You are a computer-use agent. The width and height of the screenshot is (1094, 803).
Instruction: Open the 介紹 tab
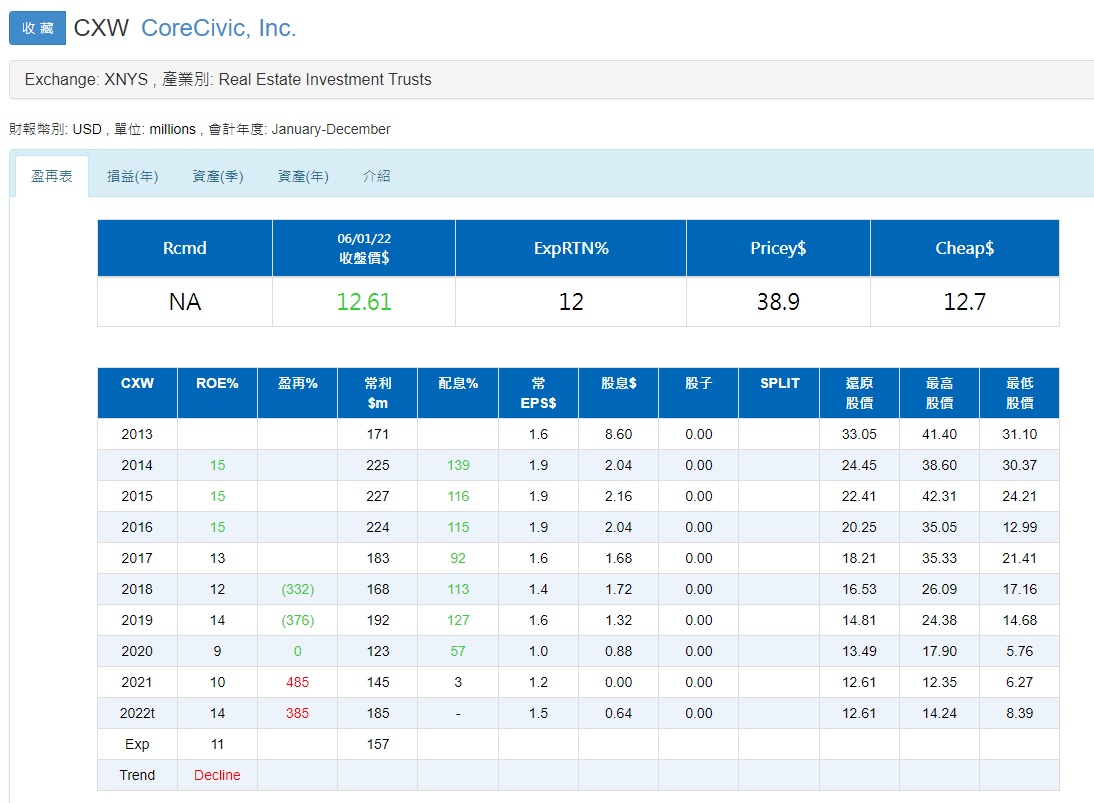click(x=376, y=176)
